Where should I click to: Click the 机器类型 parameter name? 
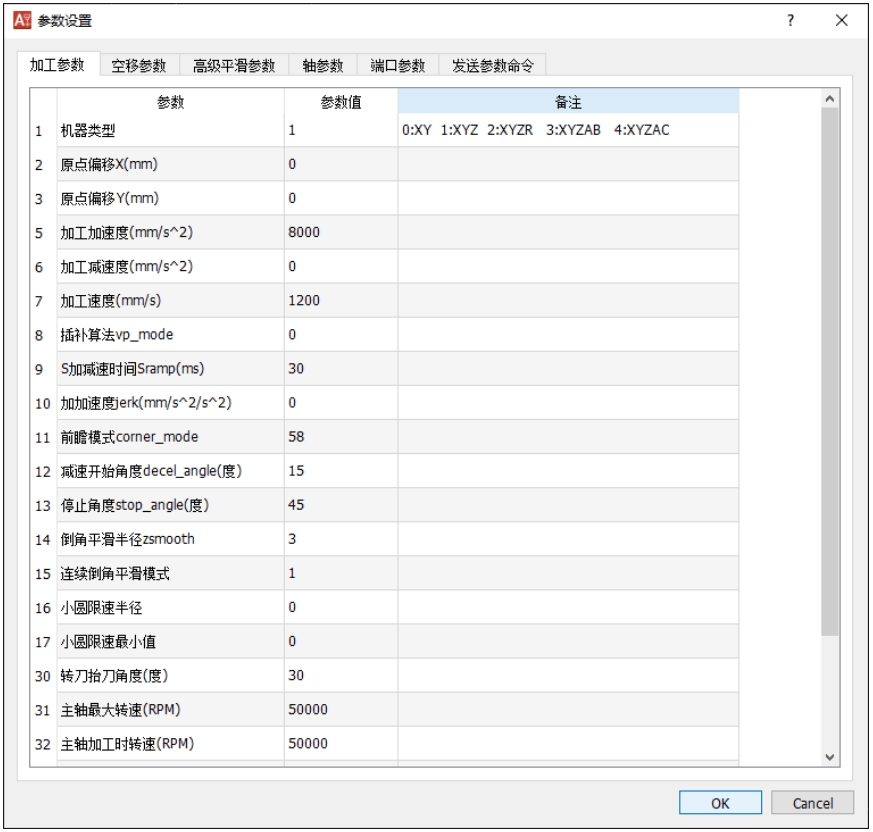tap(88, 131)
